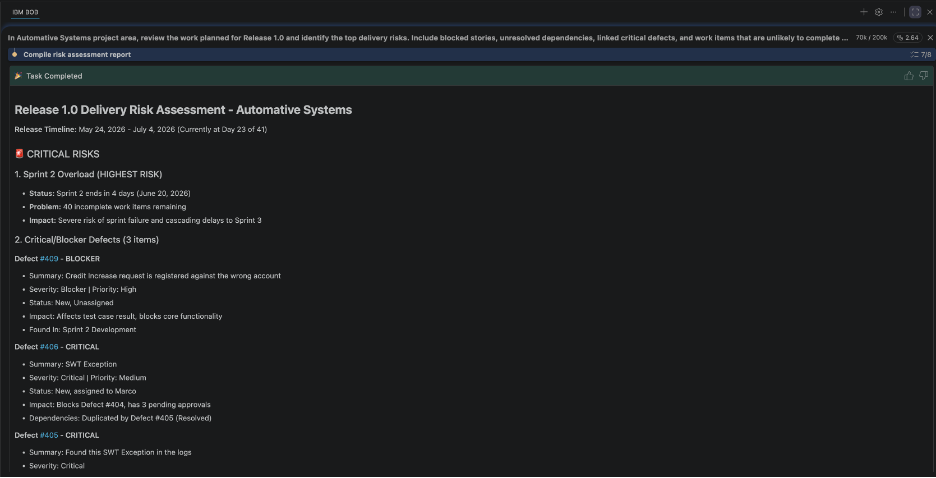Close the task header with the X beside 2.64
The height and width of the screenshot is (478, 936).
(x=929, y=38)
